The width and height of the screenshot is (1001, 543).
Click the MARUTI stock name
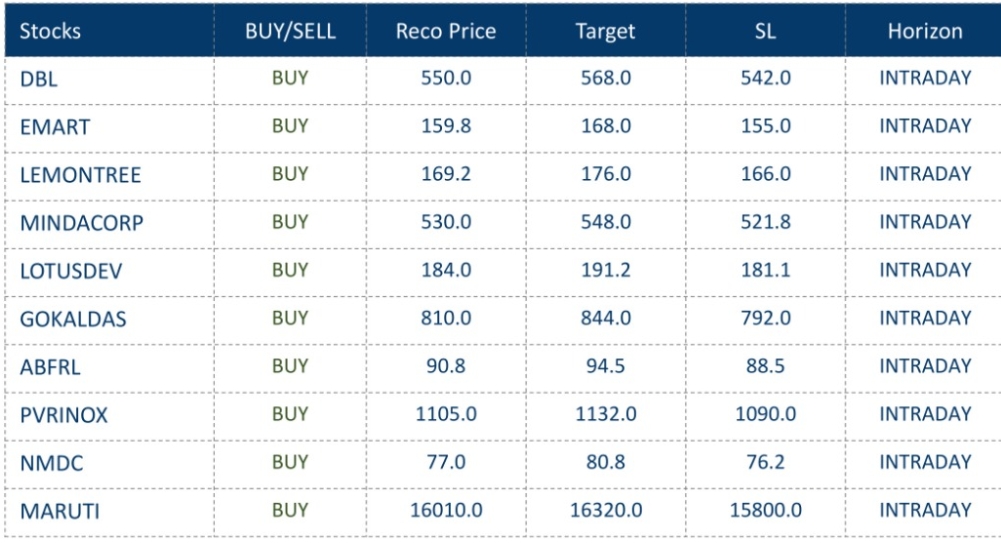point(53,512)
